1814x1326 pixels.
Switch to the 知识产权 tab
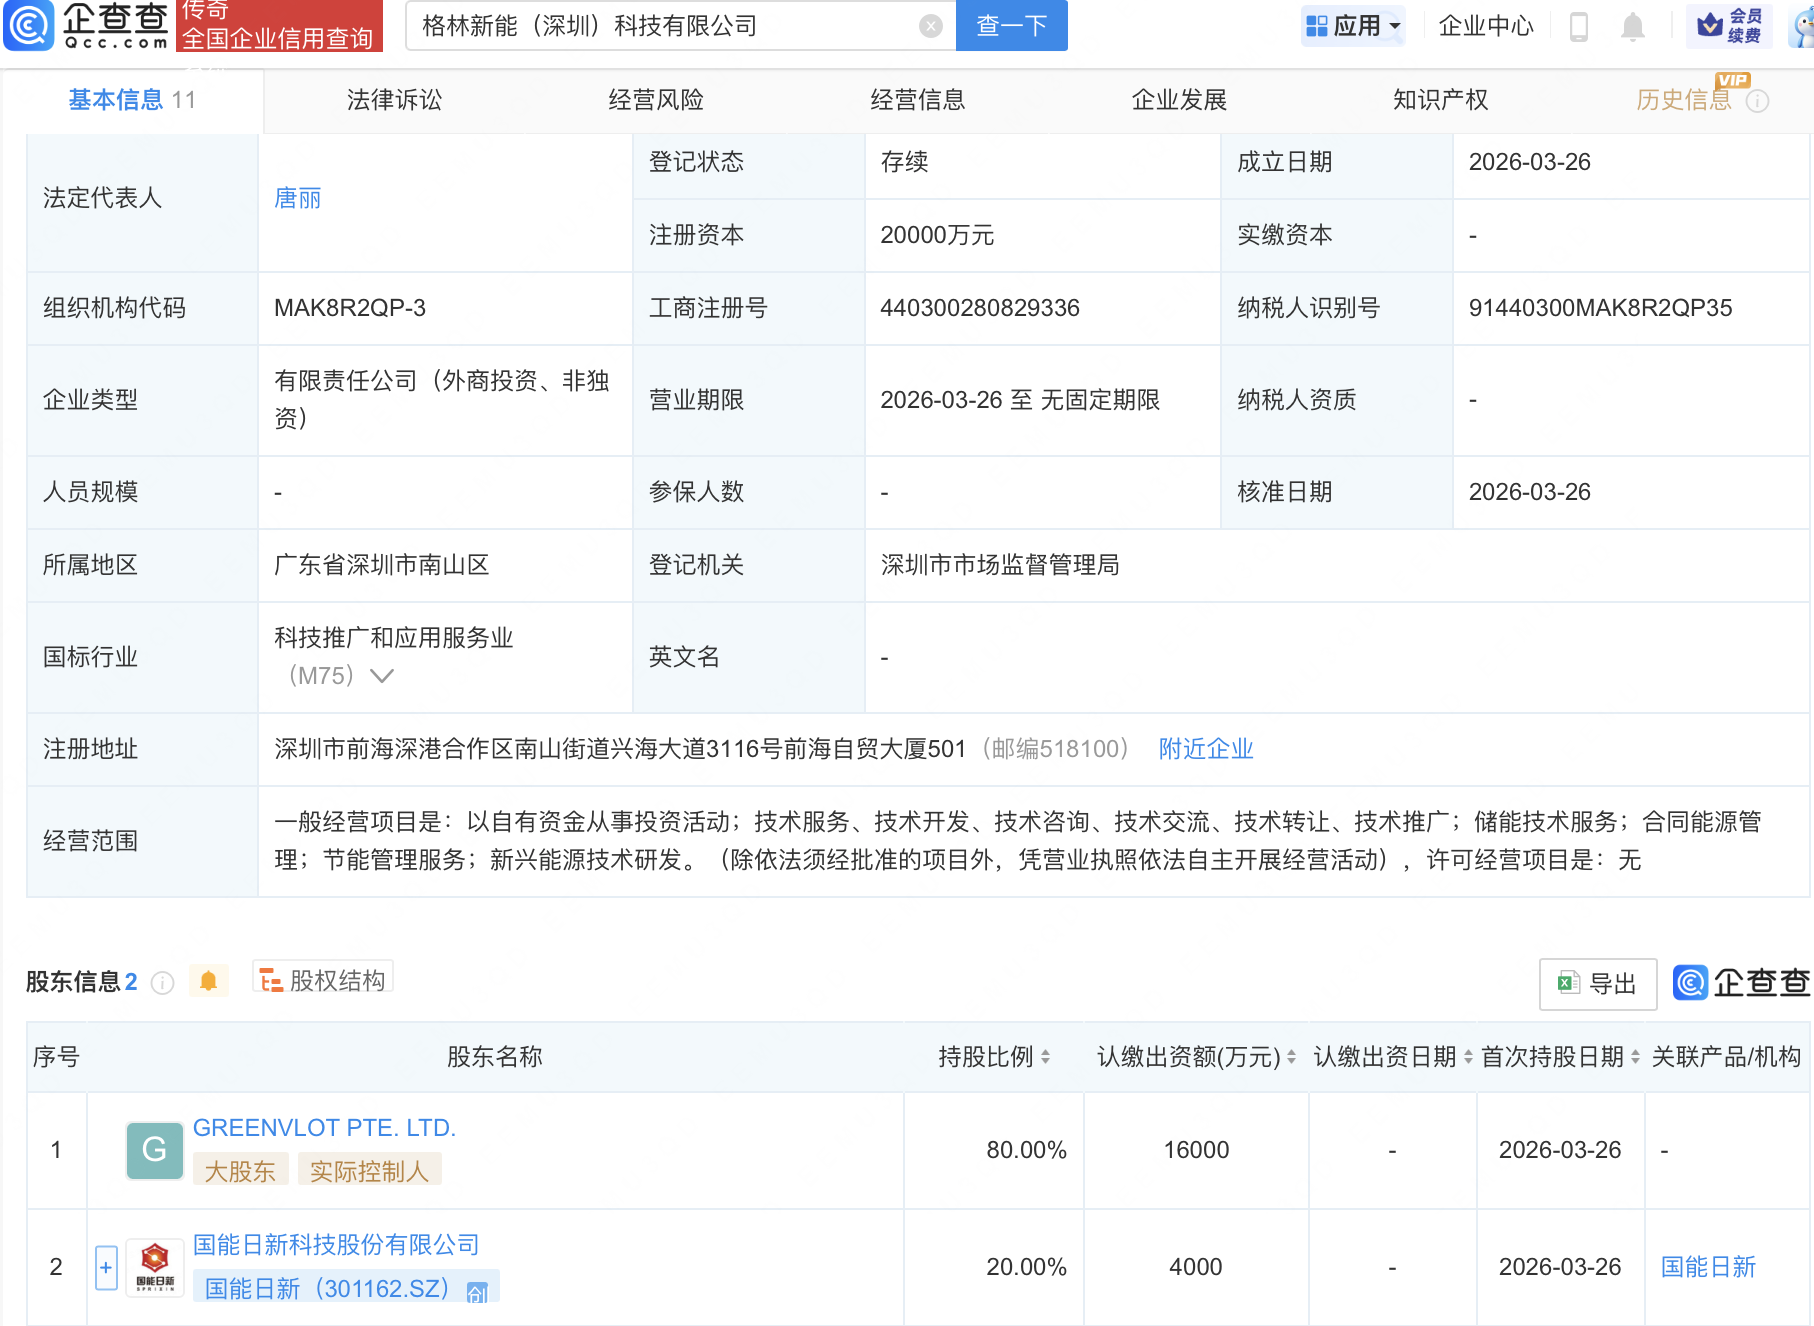click(x=1440, y=100)
